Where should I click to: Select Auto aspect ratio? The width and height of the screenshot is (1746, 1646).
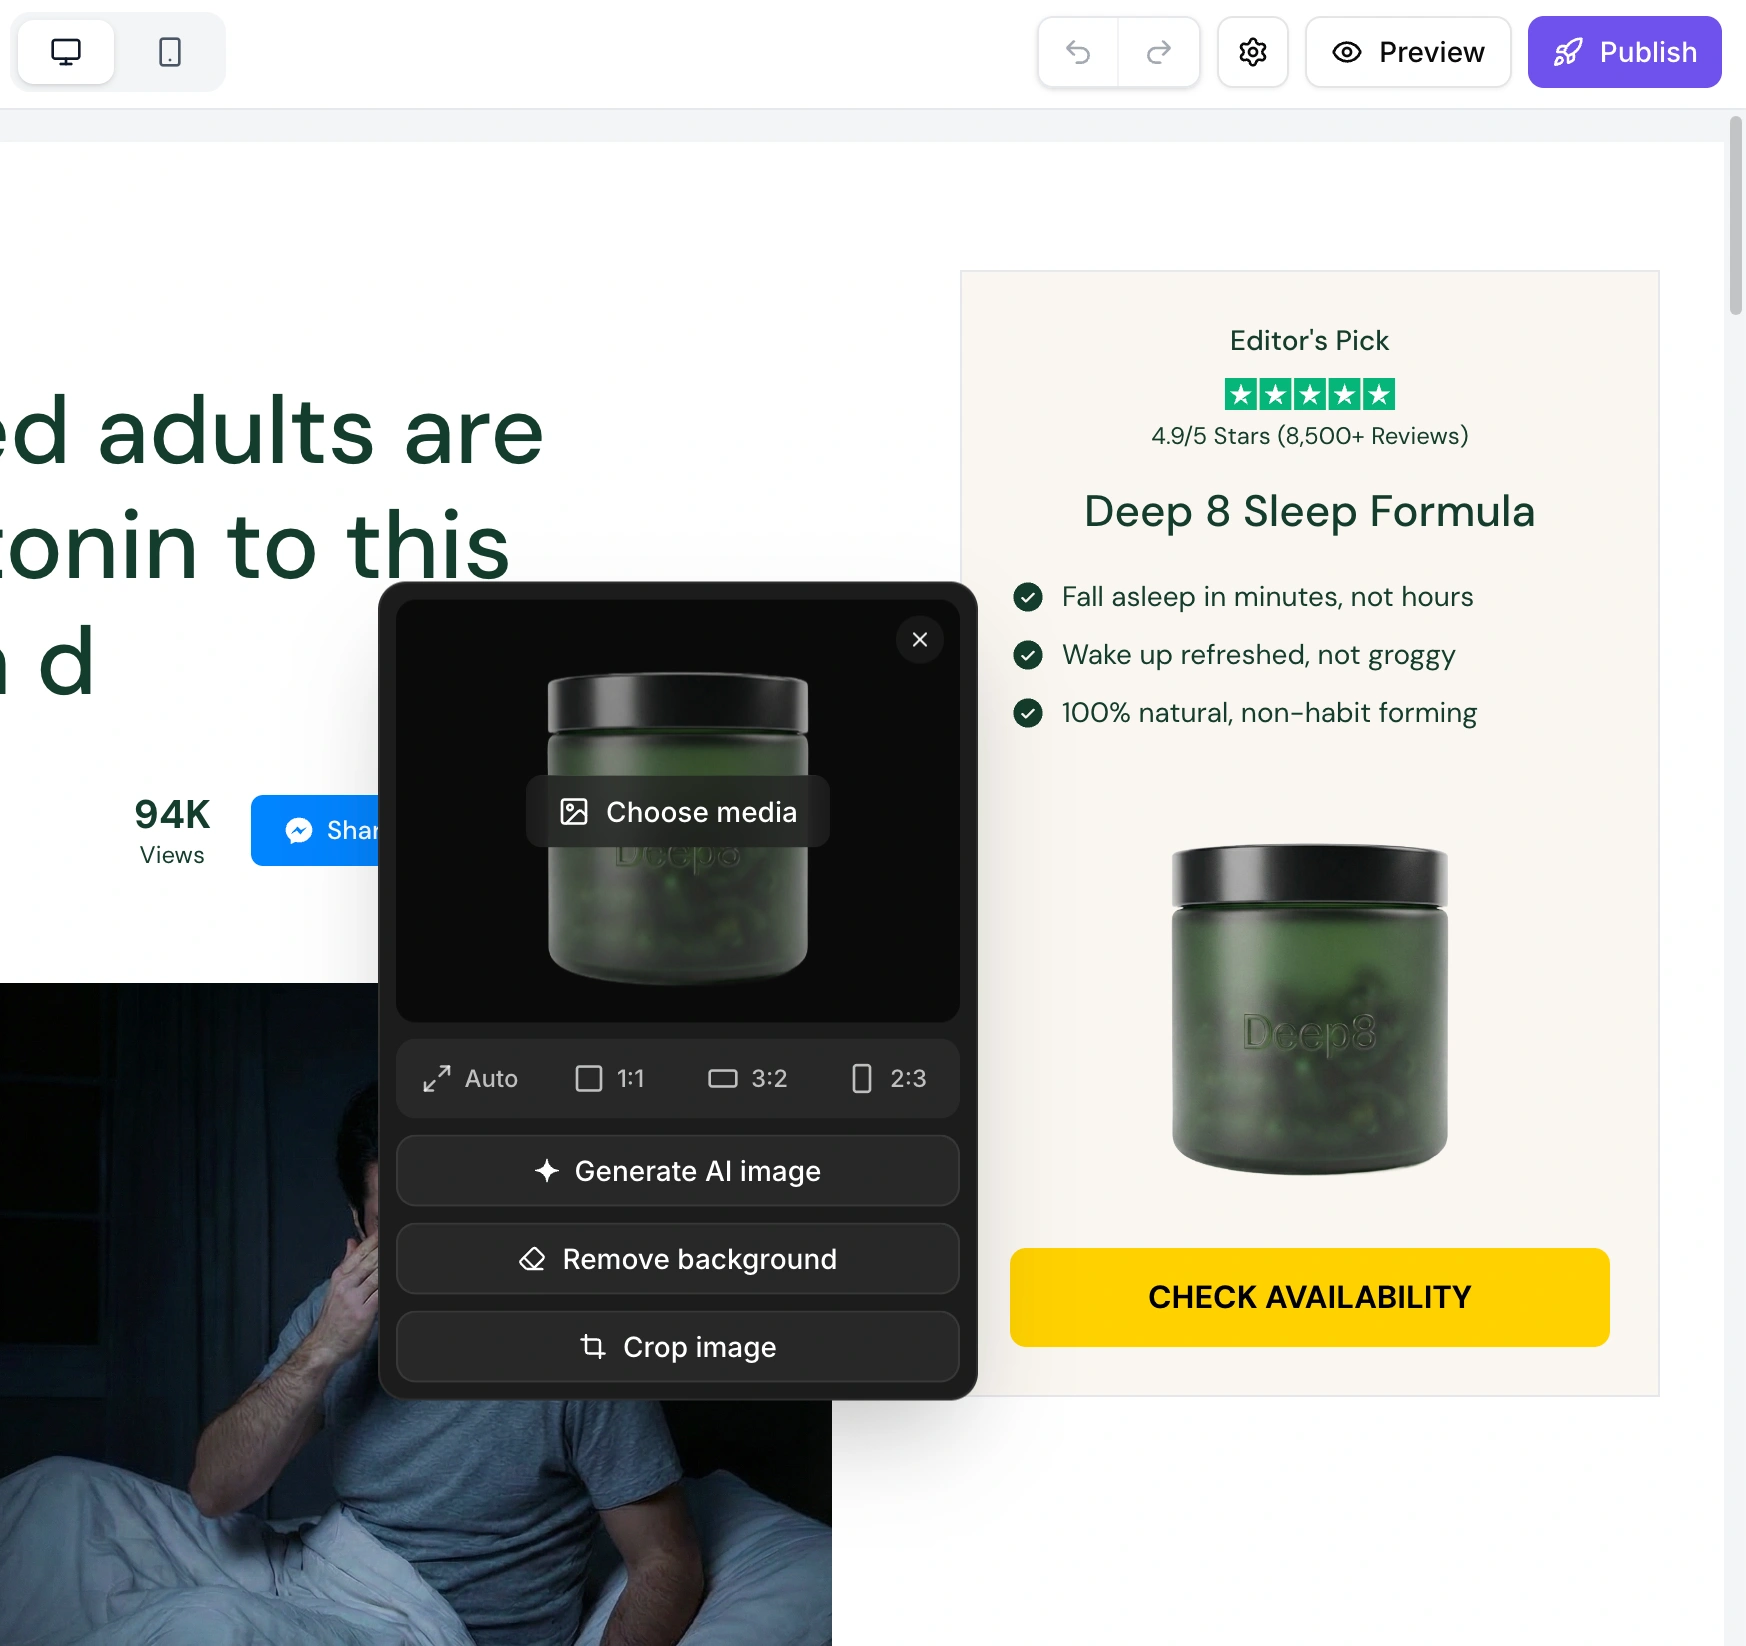click(470, 1078)
